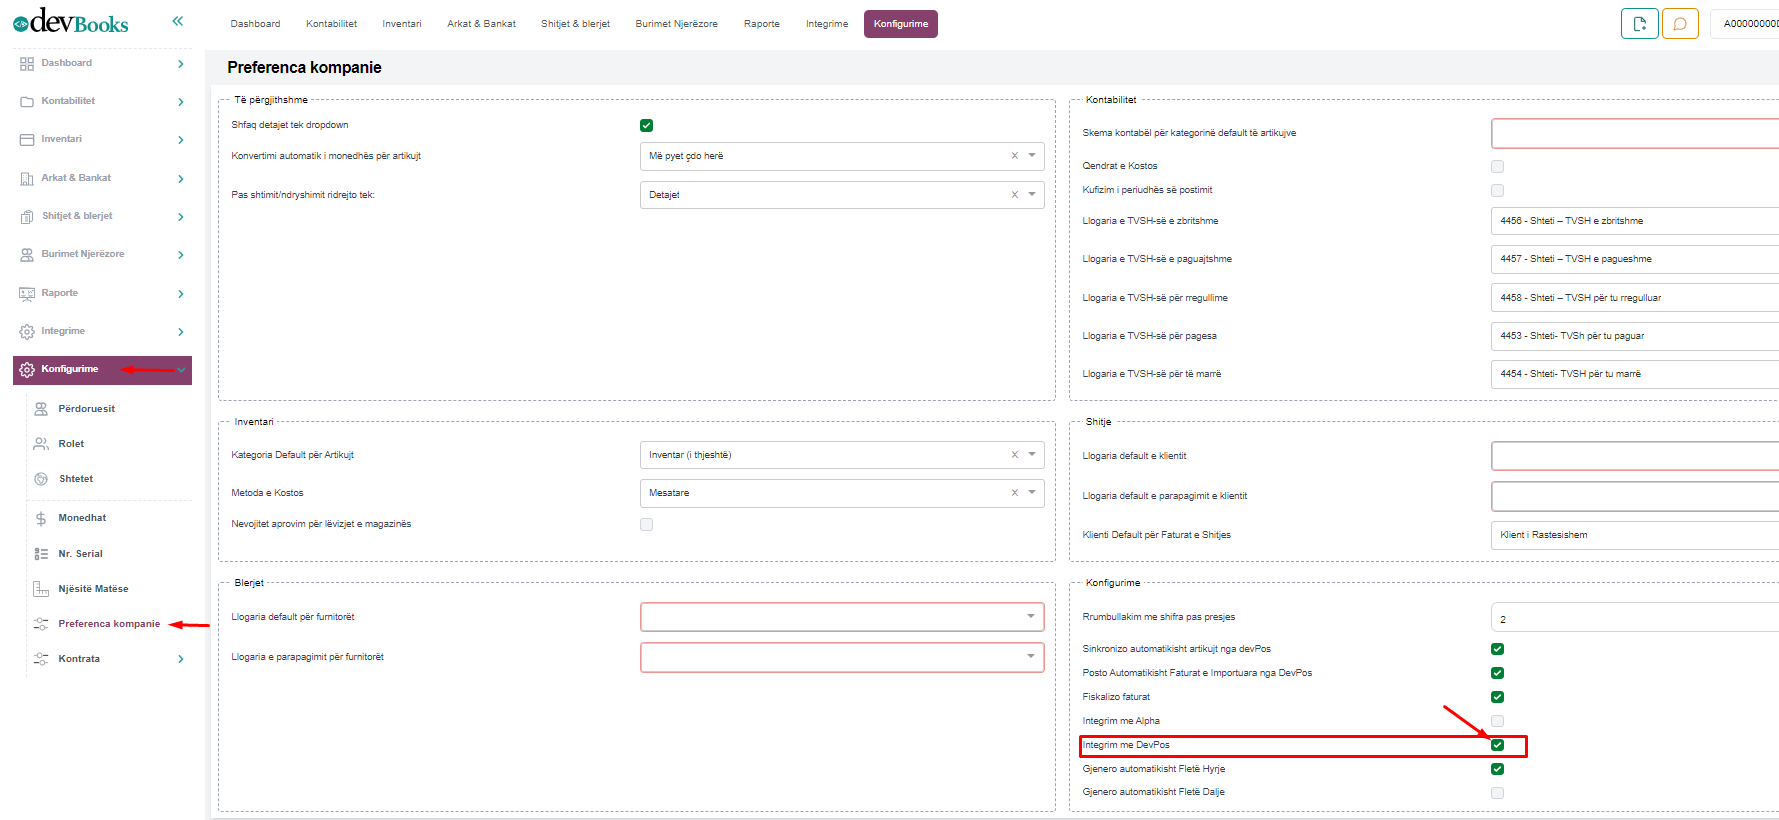Click the document icon in top bar
This screenshot has width=1779, height=820.
click(1639, 24)
